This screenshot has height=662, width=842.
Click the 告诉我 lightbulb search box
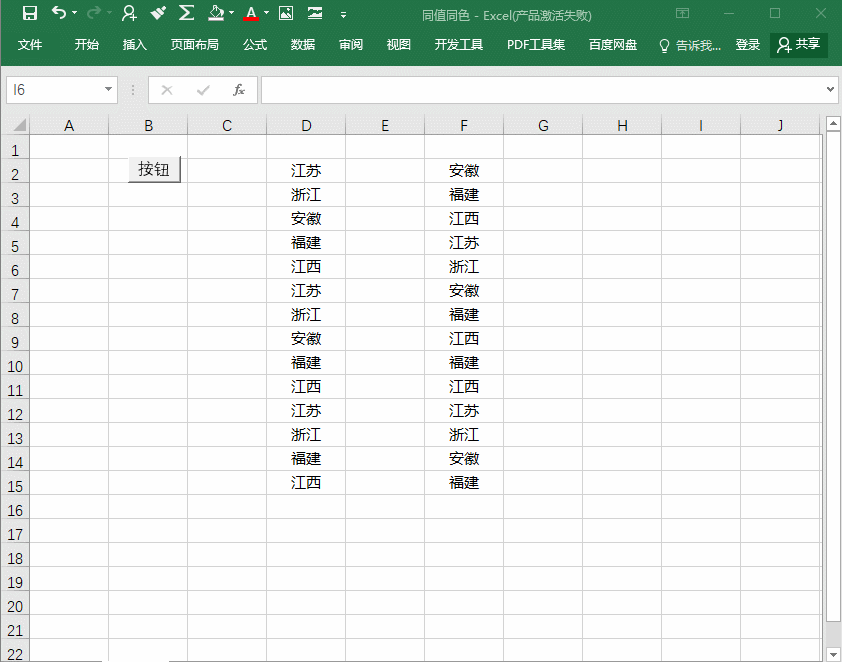[689, 45]
